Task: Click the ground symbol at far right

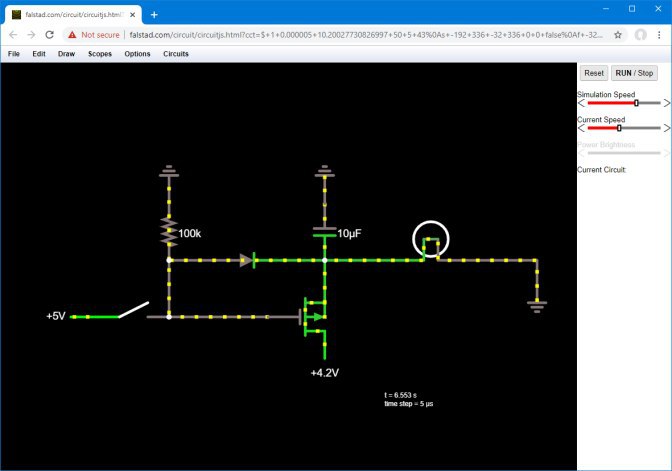Action: pos(537,307)
